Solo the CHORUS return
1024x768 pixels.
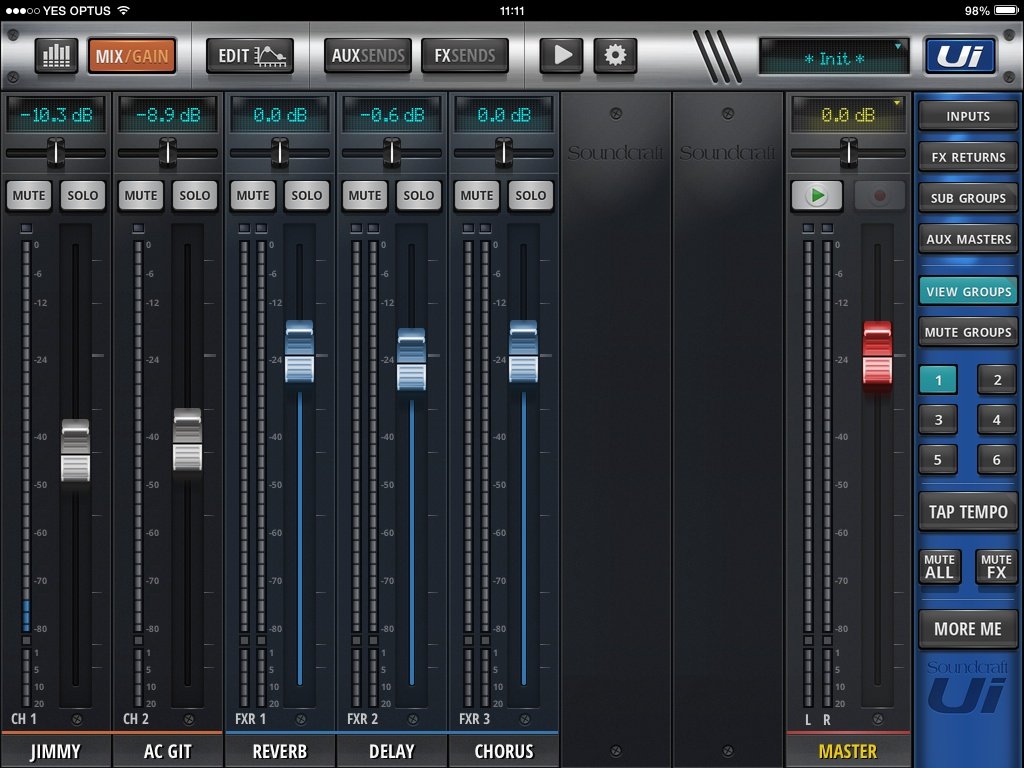(x=530, y=195)
